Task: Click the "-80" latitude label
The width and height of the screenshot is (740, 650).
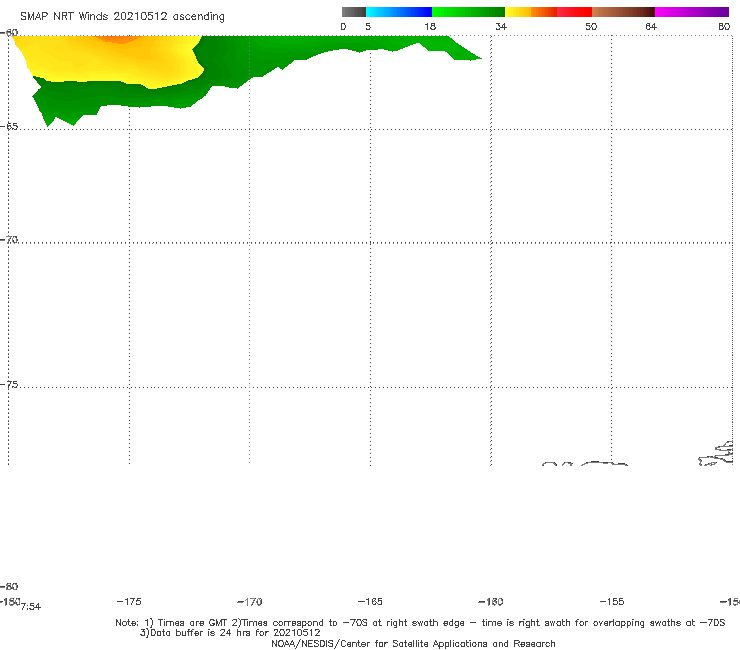Action: pyautogui.click(x=9, y=586)
